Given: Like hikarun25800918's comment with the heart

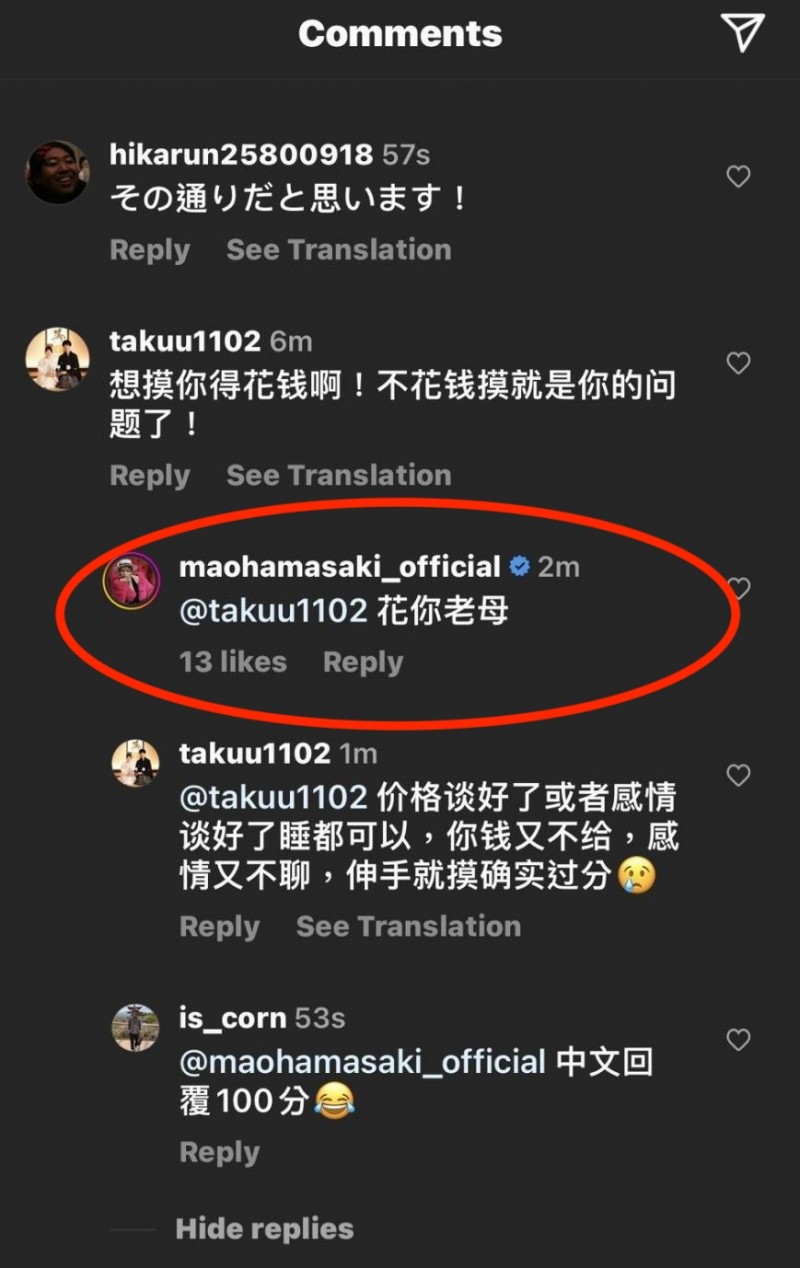Looking at the screenshot, I should click(x=738, y=176).
